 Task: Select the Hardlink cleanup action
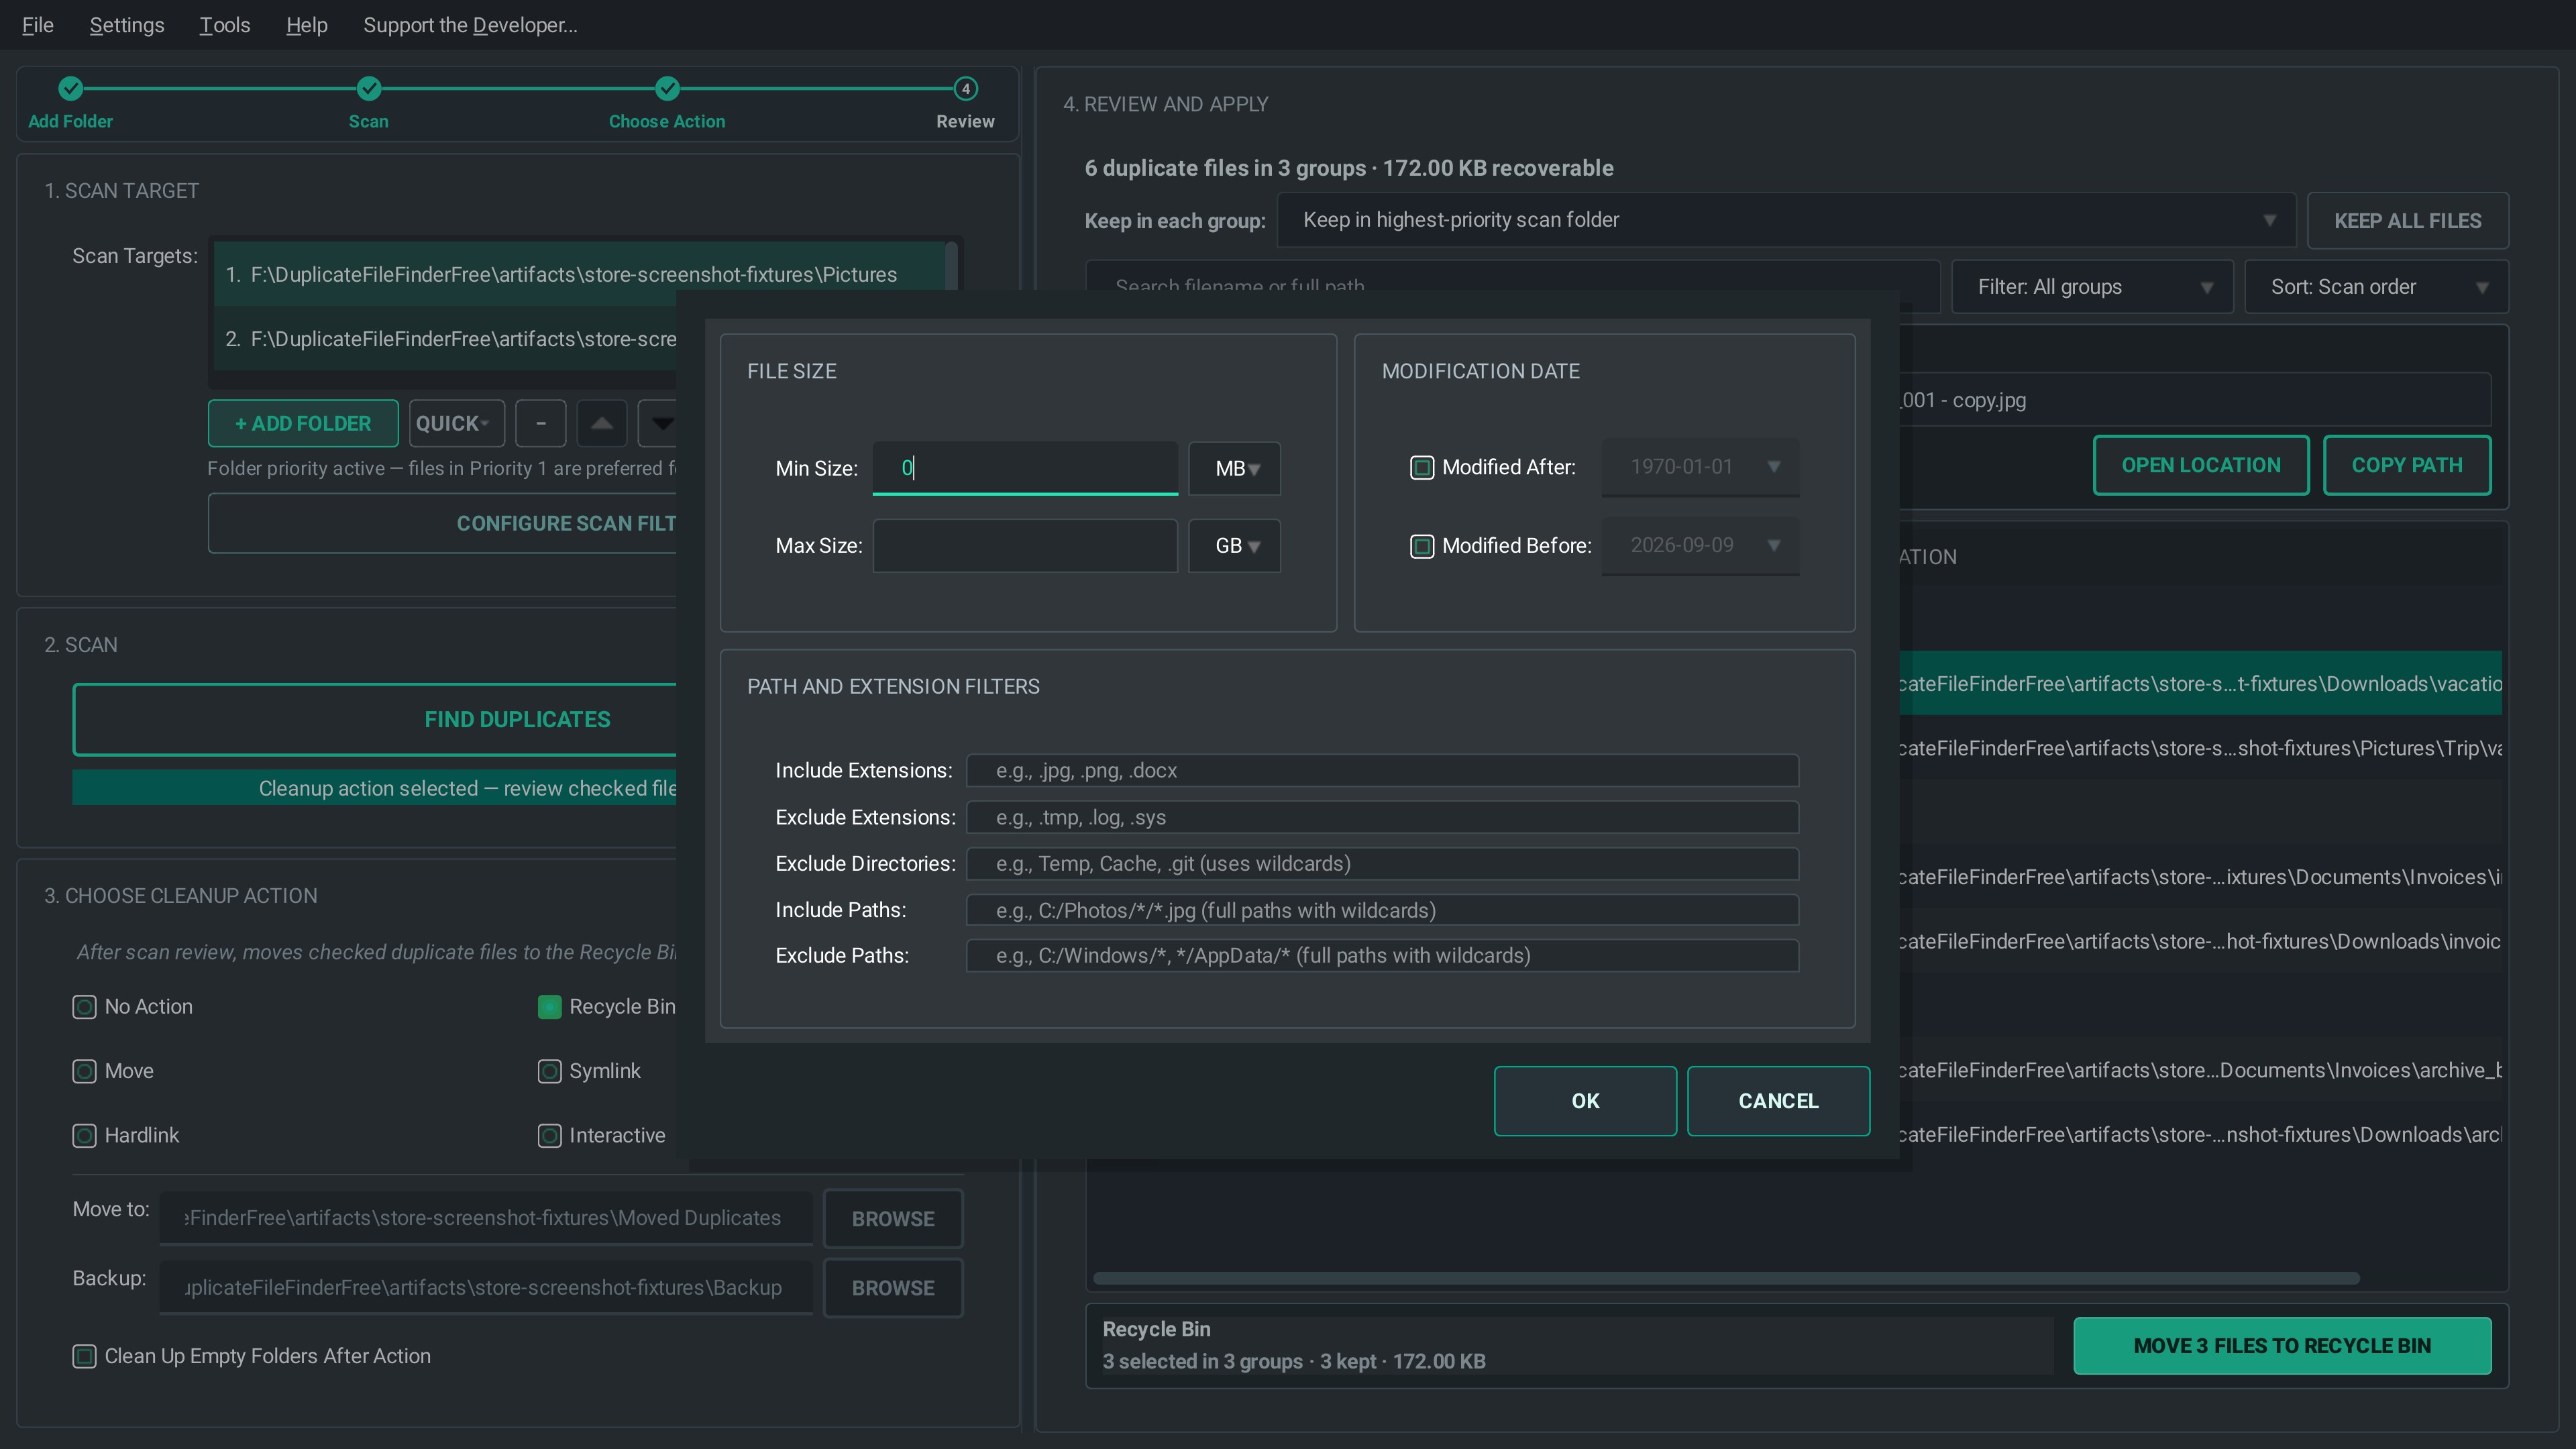pos(84,1135)
